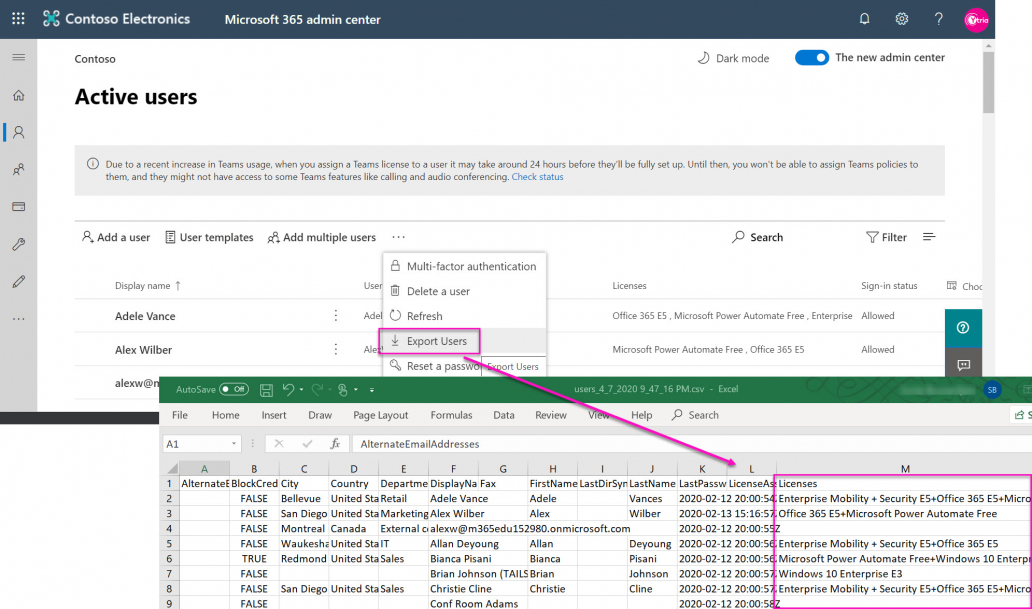Click the Excel ribbon Search box
Viewport: 1032px width, 609px height.
(x=696, y=415)
